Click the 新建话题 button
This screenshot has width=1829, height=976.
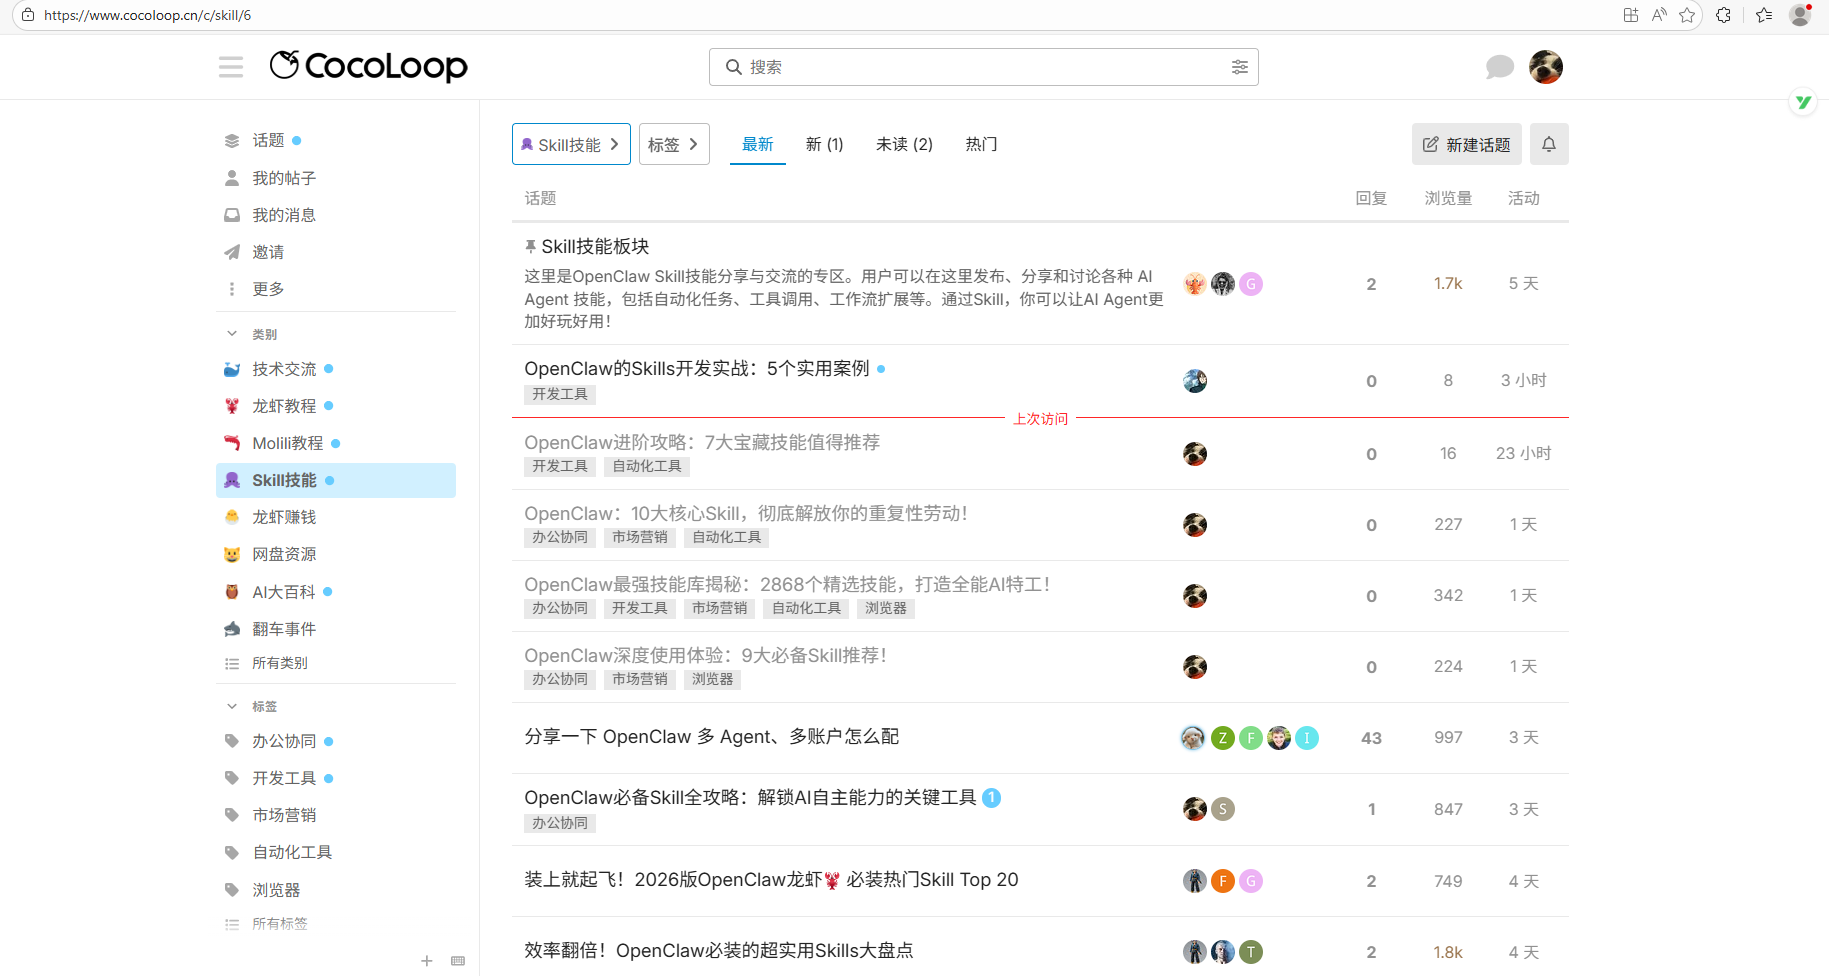[1466, 144]
